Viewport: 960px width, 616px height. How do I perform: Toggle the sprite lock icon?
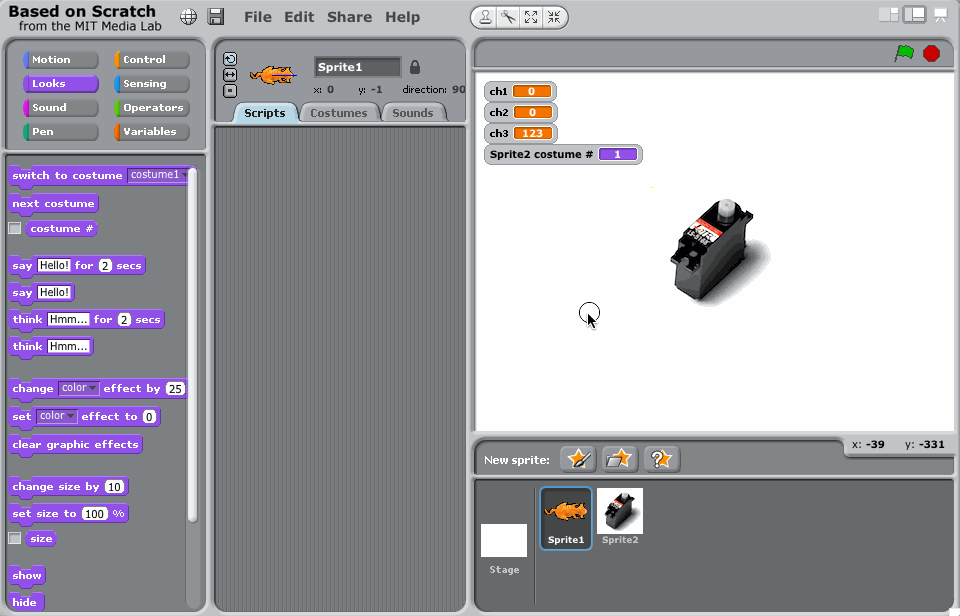point(414,67)
